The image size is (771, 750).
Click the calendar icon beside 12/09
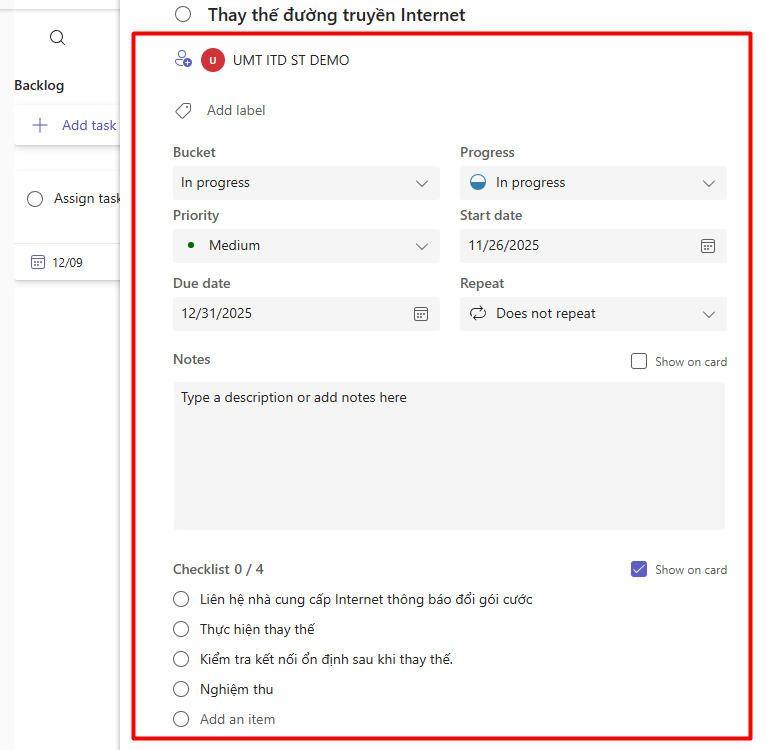[x=38, y=262]
